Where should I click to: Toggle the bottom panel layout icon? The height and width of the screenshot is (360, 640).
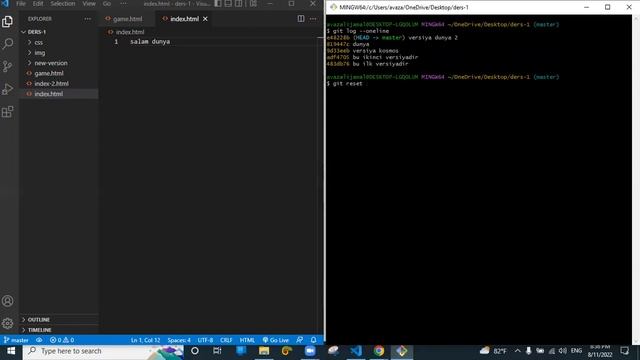pos(228,4)
